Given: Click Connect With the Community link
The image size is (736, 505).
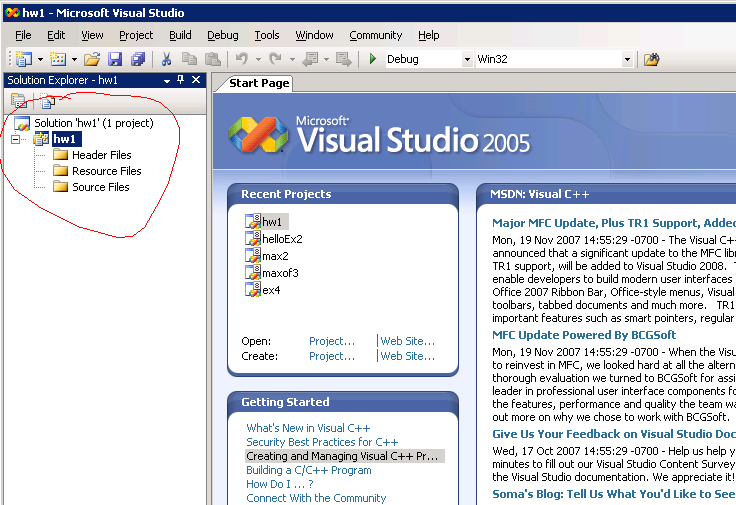Looking at the screenshot, I should coord(316,498).
